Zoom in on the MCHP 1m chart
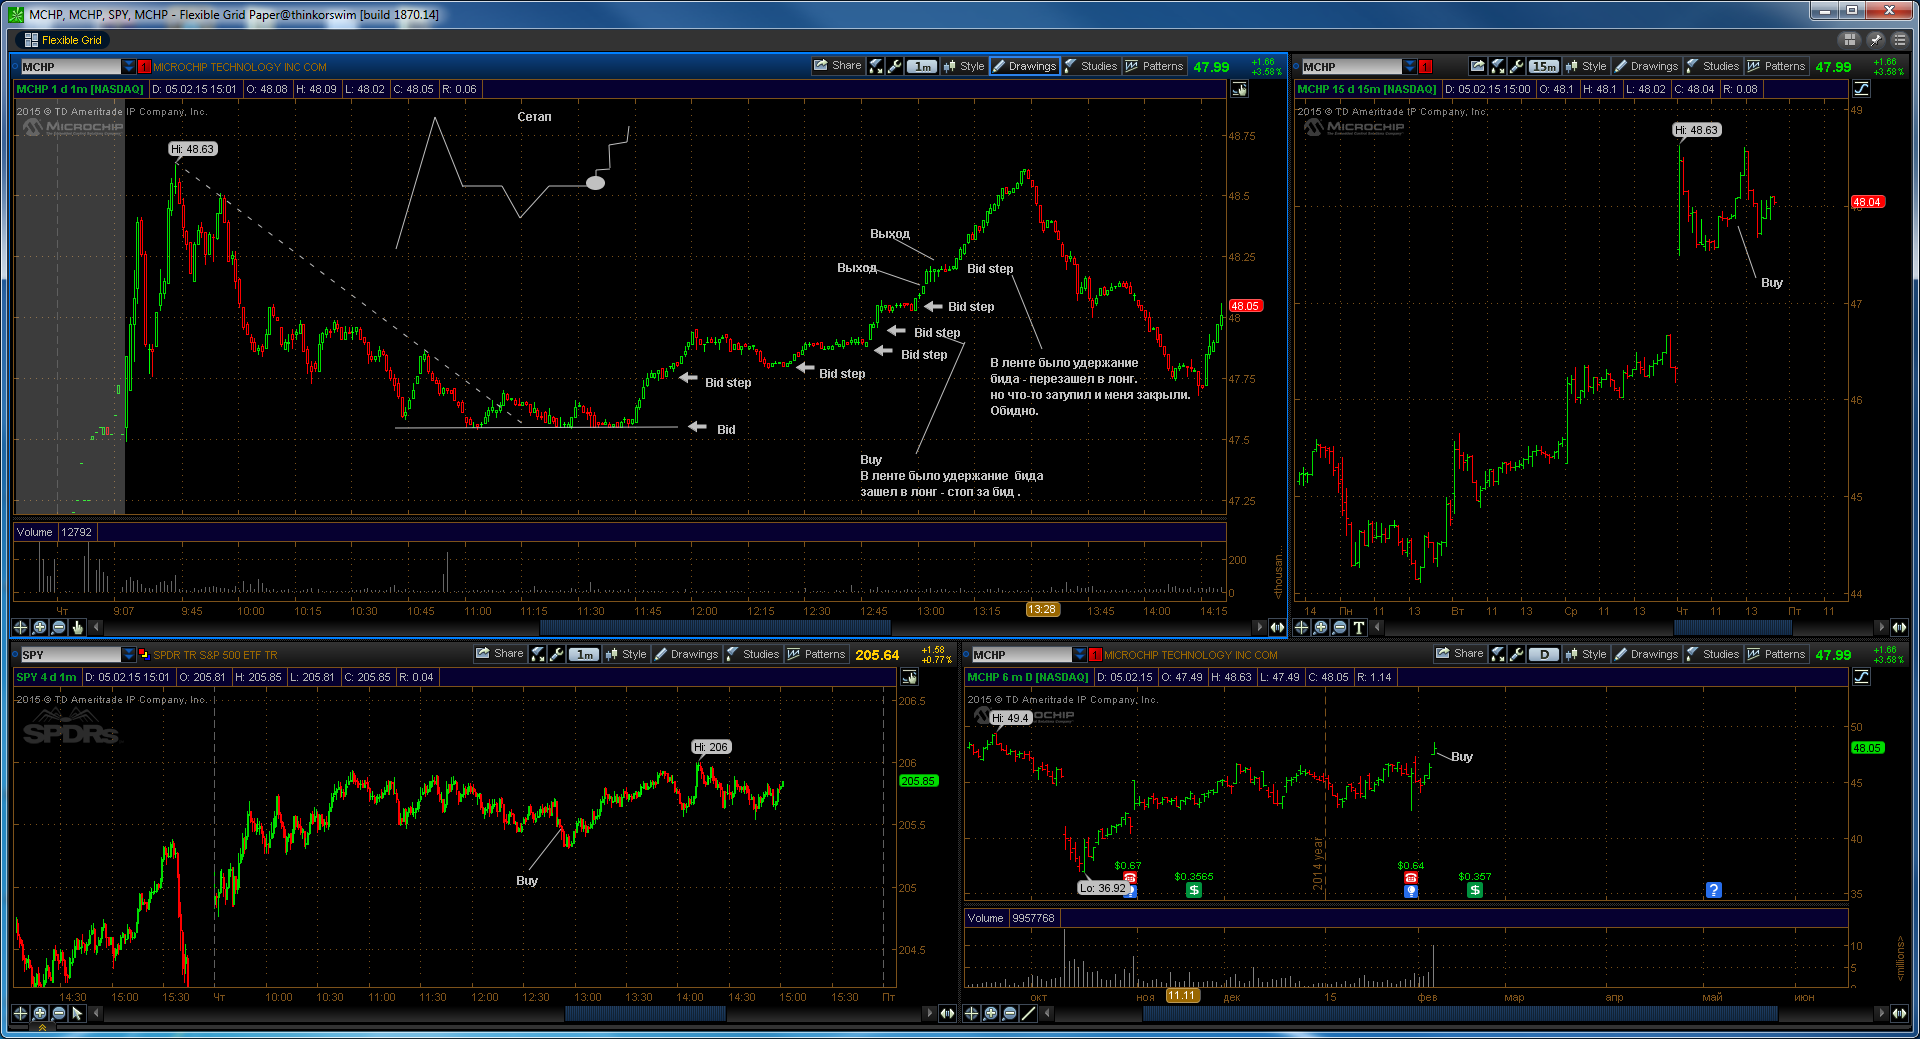The height and width of the screenshot is (1039, 1920). click(x=40, y=627)
